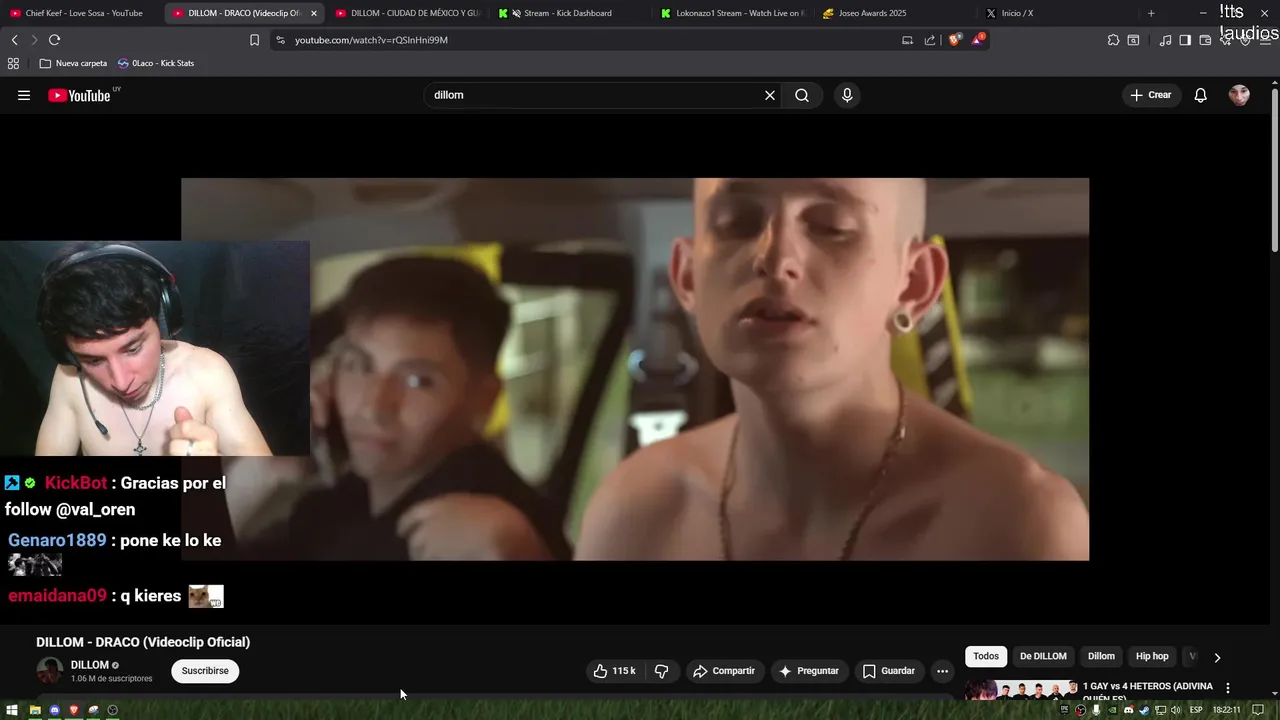
Task: Open the tab search icon beside extensions
Action: [x=1133, y=40]
